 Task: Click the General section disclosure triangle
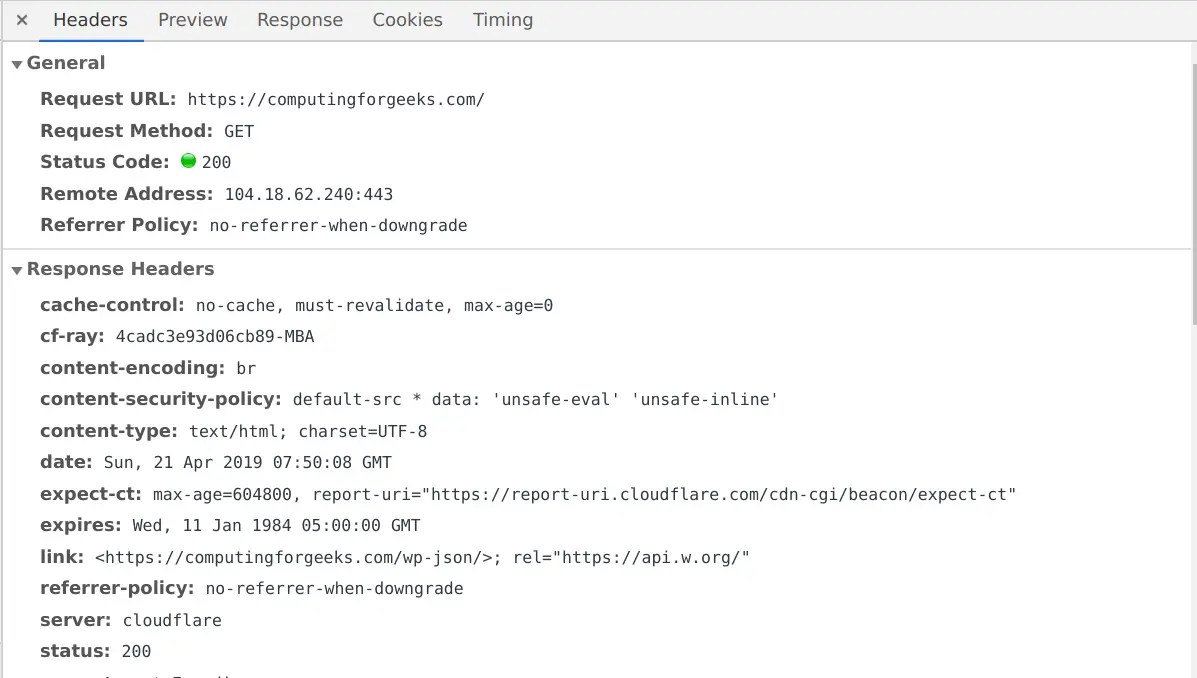(x=17, y=62)
